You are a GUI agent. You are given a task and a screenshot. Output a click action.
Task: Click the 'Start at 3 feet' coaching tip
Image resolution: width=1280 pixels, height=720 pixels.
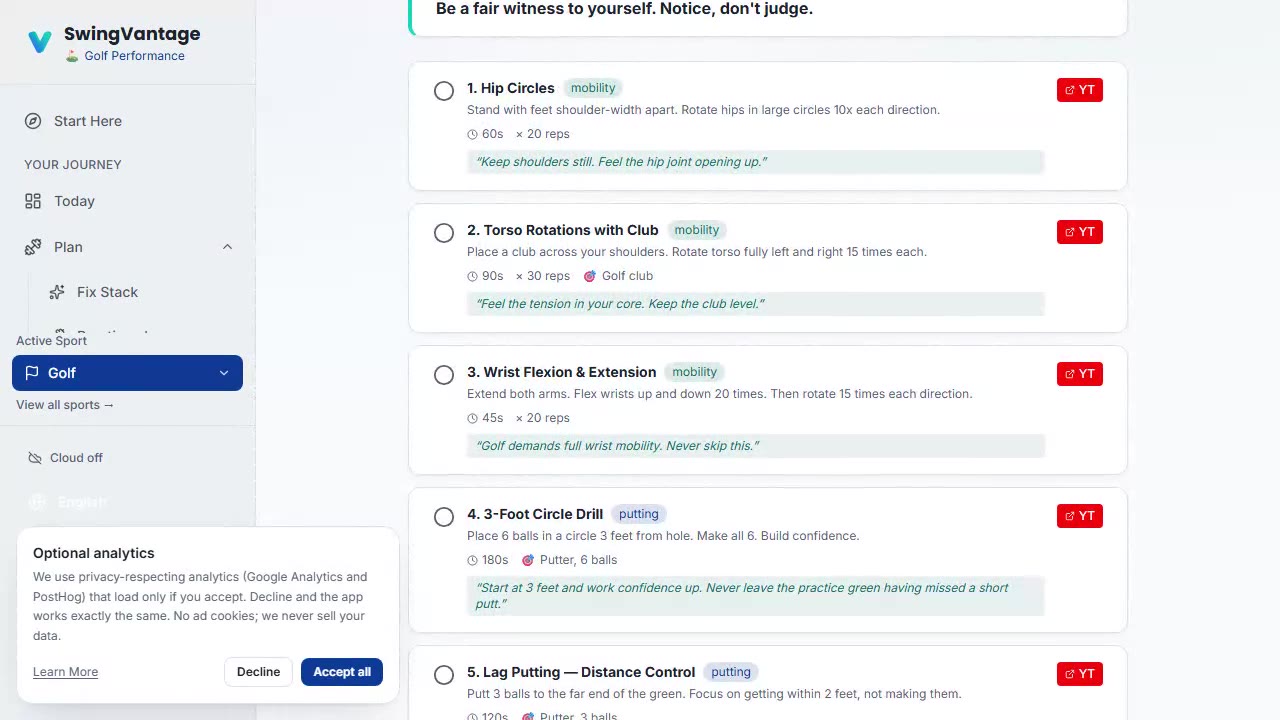755,596
